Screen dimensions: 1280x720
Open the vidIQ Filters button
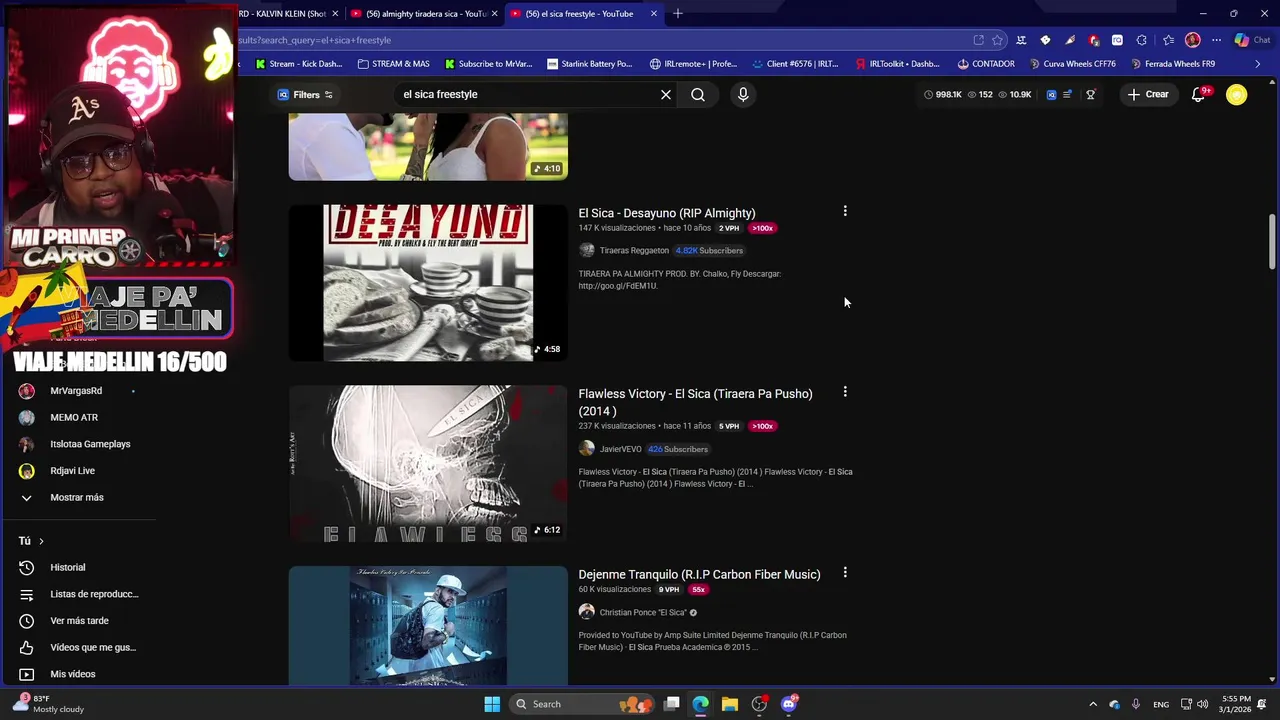(305, 94)
